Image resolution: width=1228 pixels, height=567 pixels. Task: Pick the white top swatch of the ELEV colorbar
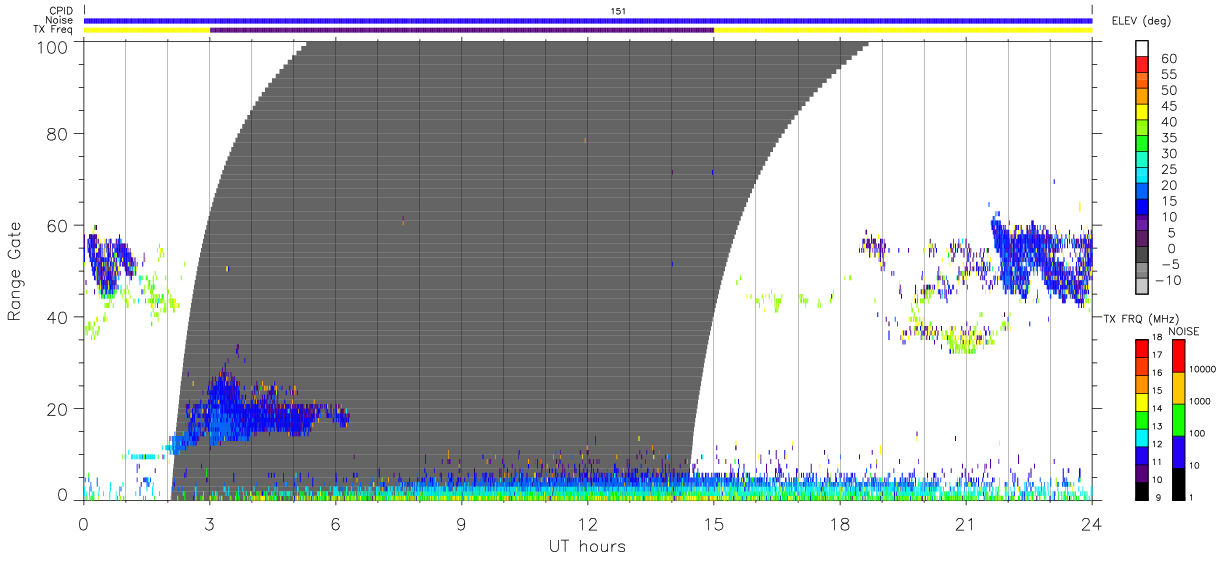coord(1144,49)
